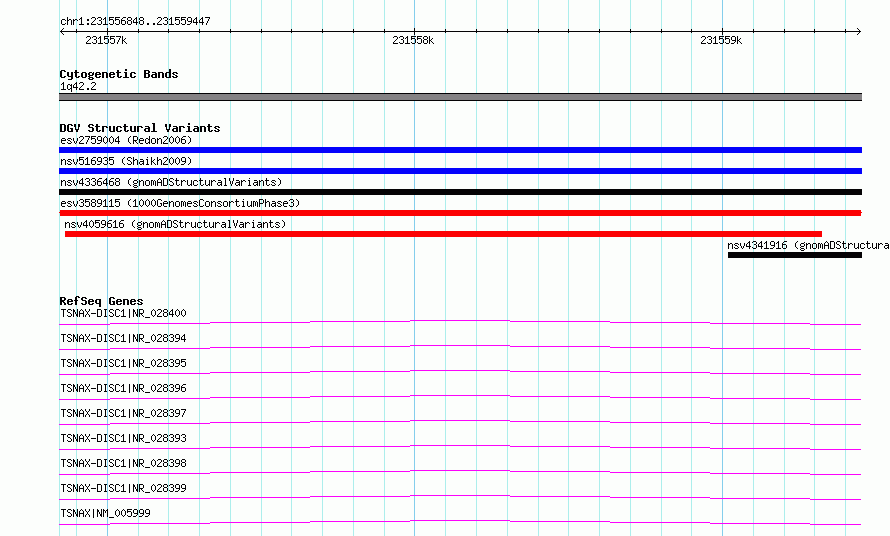Click the 231558k ruler tick label
Viewport: 890px width, 536px height.
(x=413, y=40)
